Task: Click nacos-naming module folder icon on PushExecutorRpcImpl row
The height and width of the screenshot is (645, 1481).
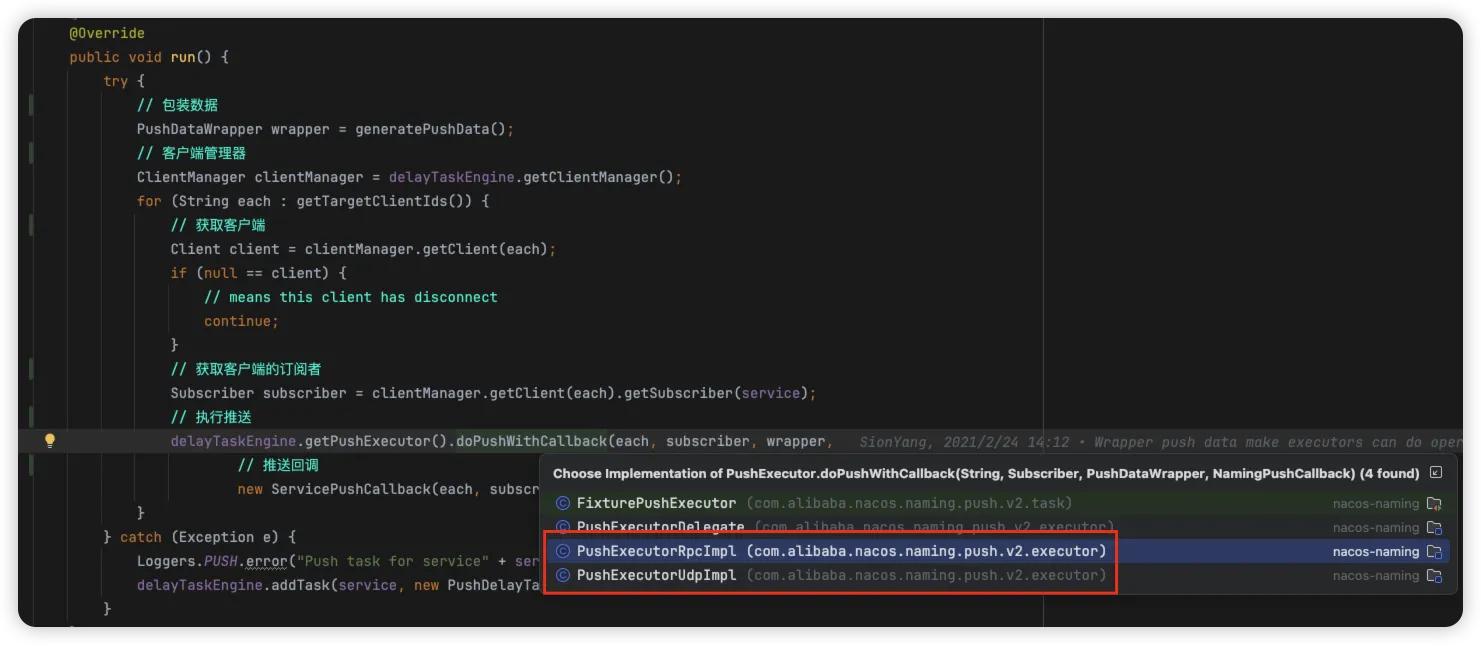Action: click(1434, 551)
